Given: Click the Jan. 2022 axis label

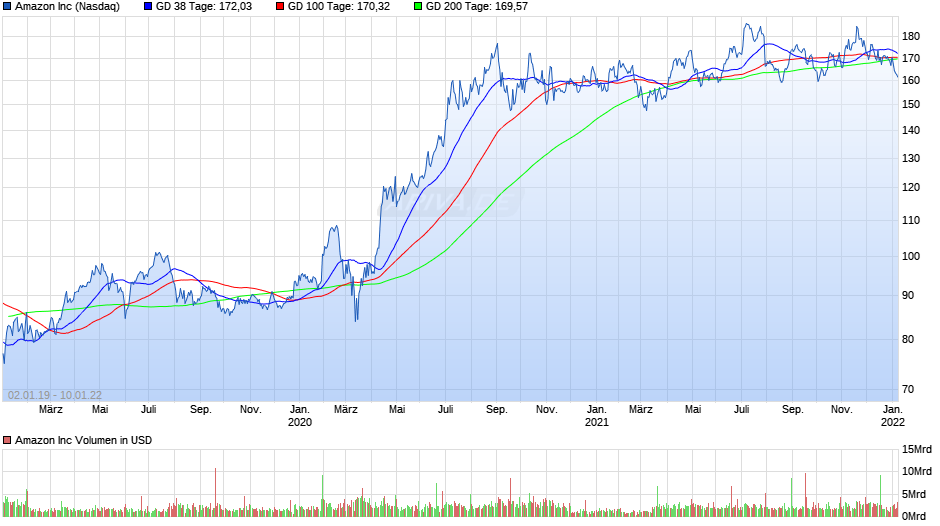Looking at the screenshot, I should [893, 416].
